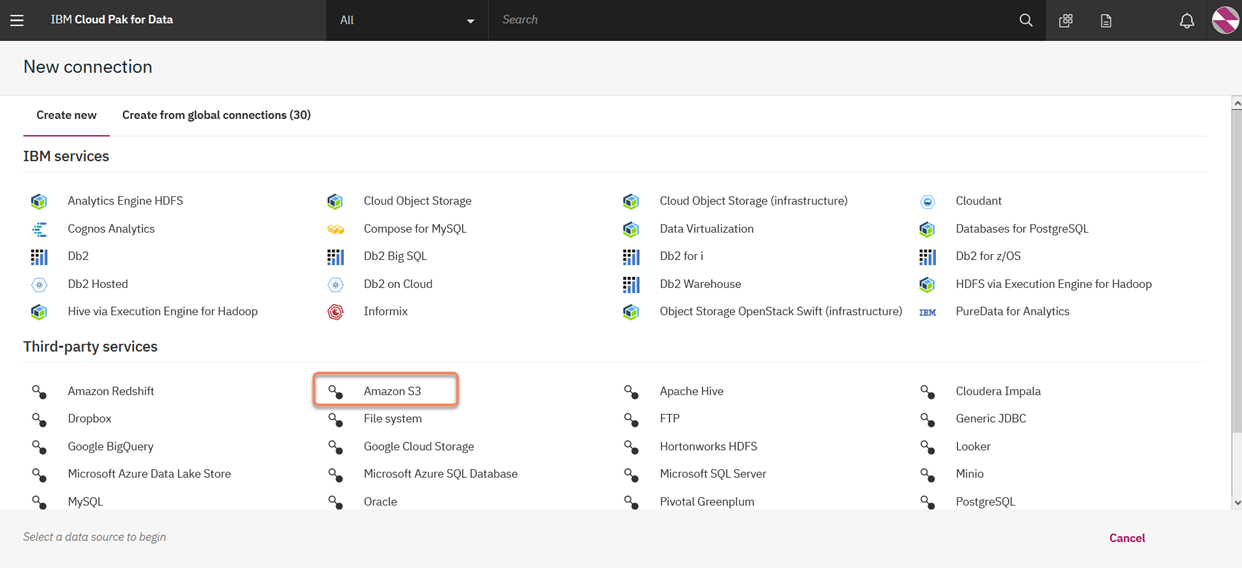Click the Analytics Engine HDFS icon
This screenshot has width=1242, height=568.
click(x=39, y=201)
